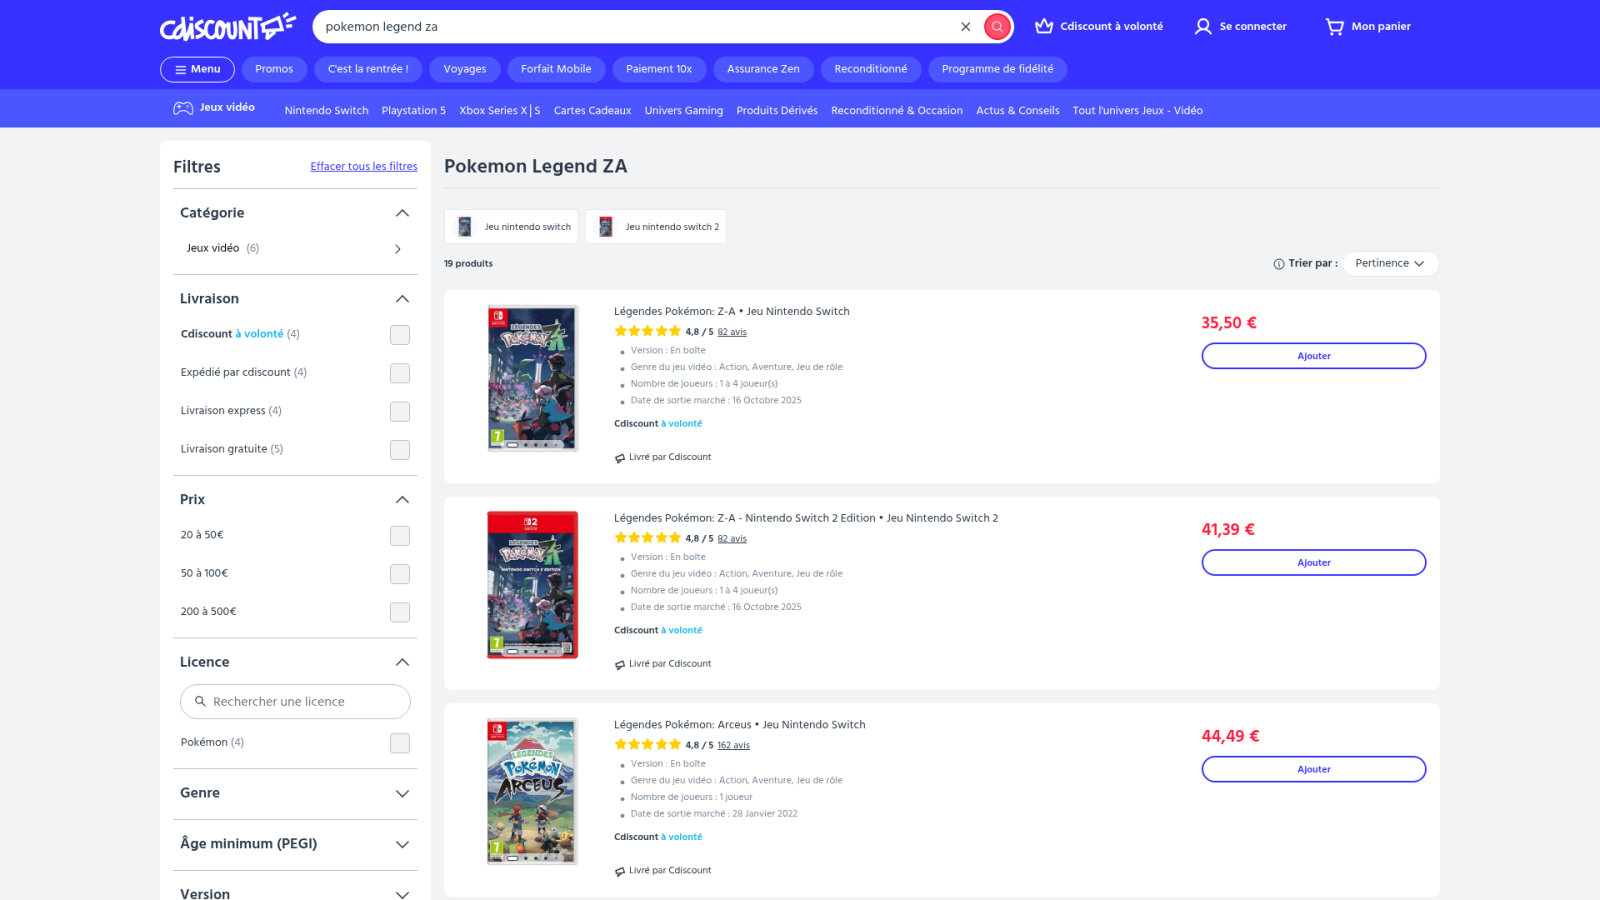The height and width of the screenshot is (900, 1600).
Task: Open Cartes Cadeaux section
Action: [x=592, y=111]
